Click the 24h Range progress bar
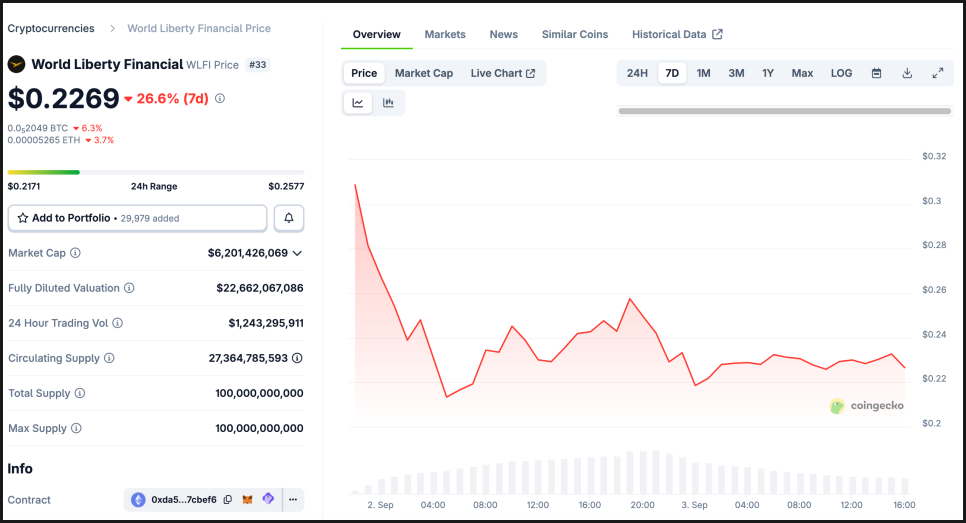This screenshot has width=966, height=523. point(156,172)
